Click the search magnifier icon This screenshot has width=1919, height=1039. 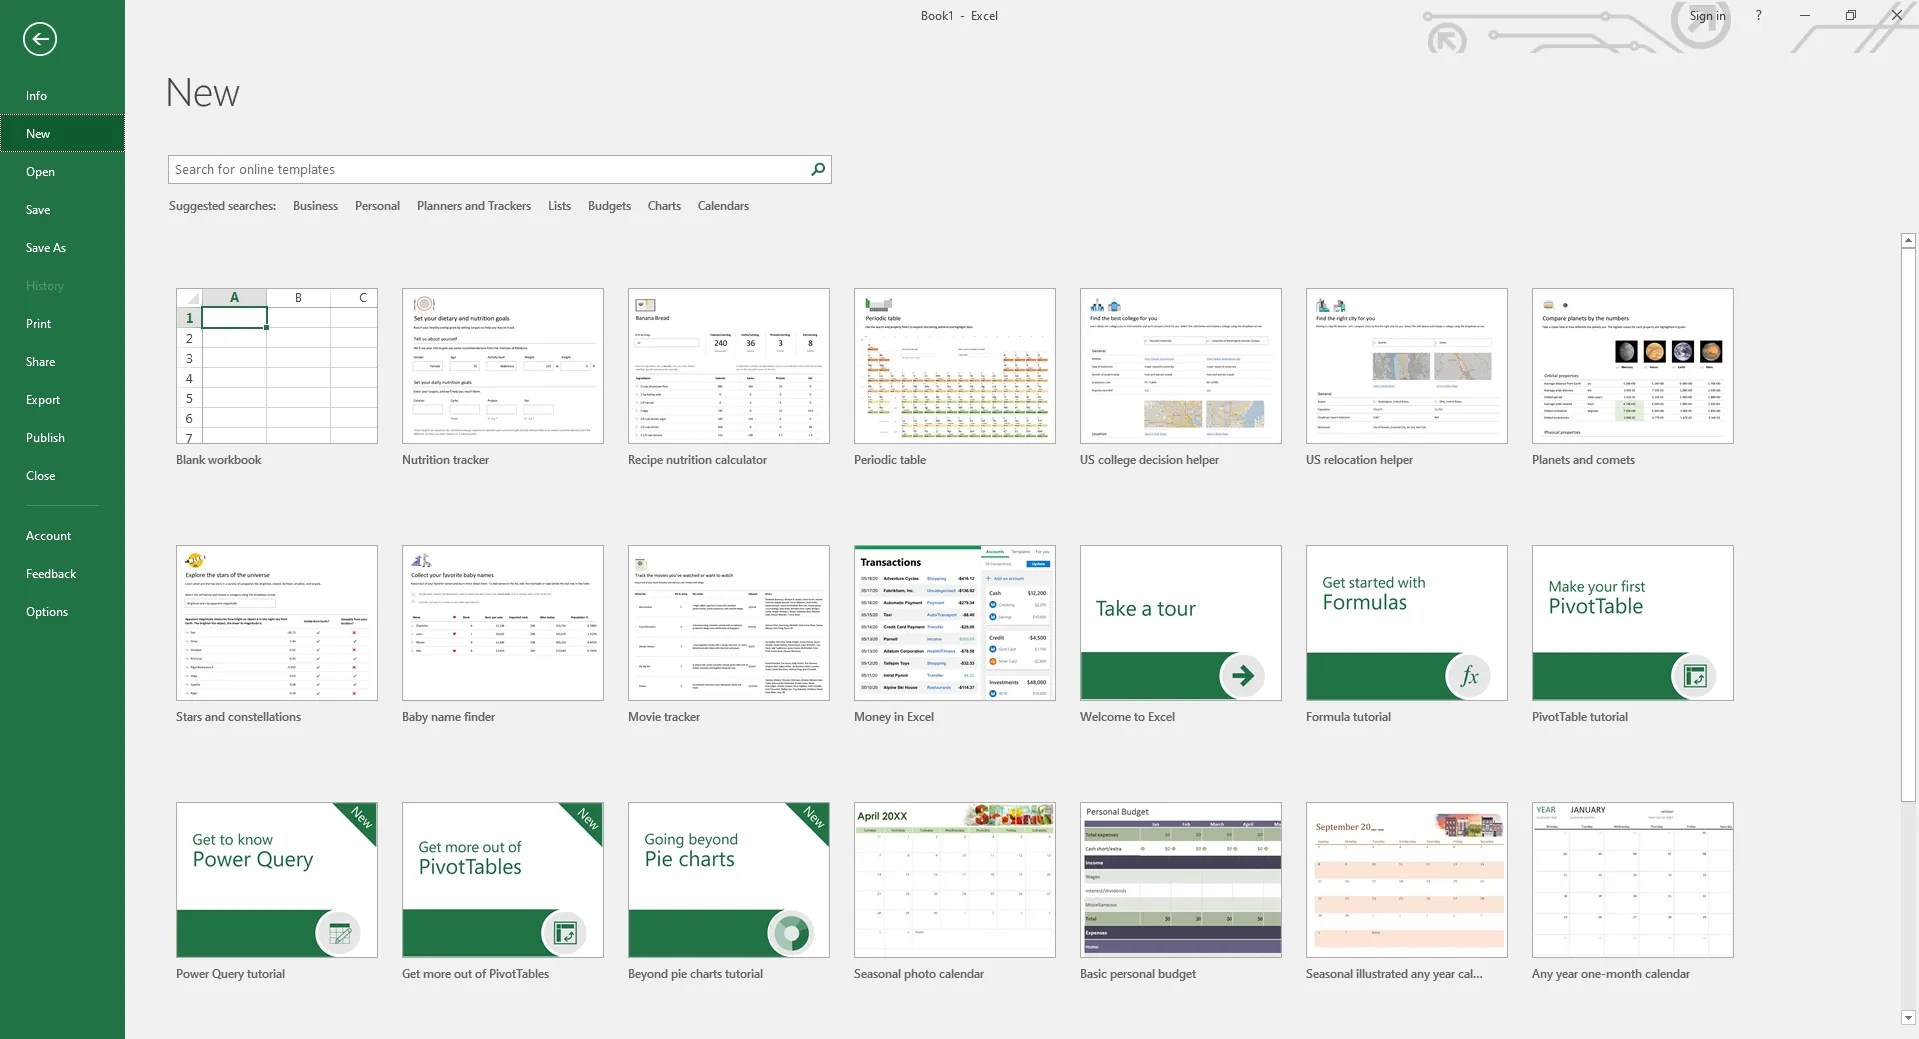818,169
